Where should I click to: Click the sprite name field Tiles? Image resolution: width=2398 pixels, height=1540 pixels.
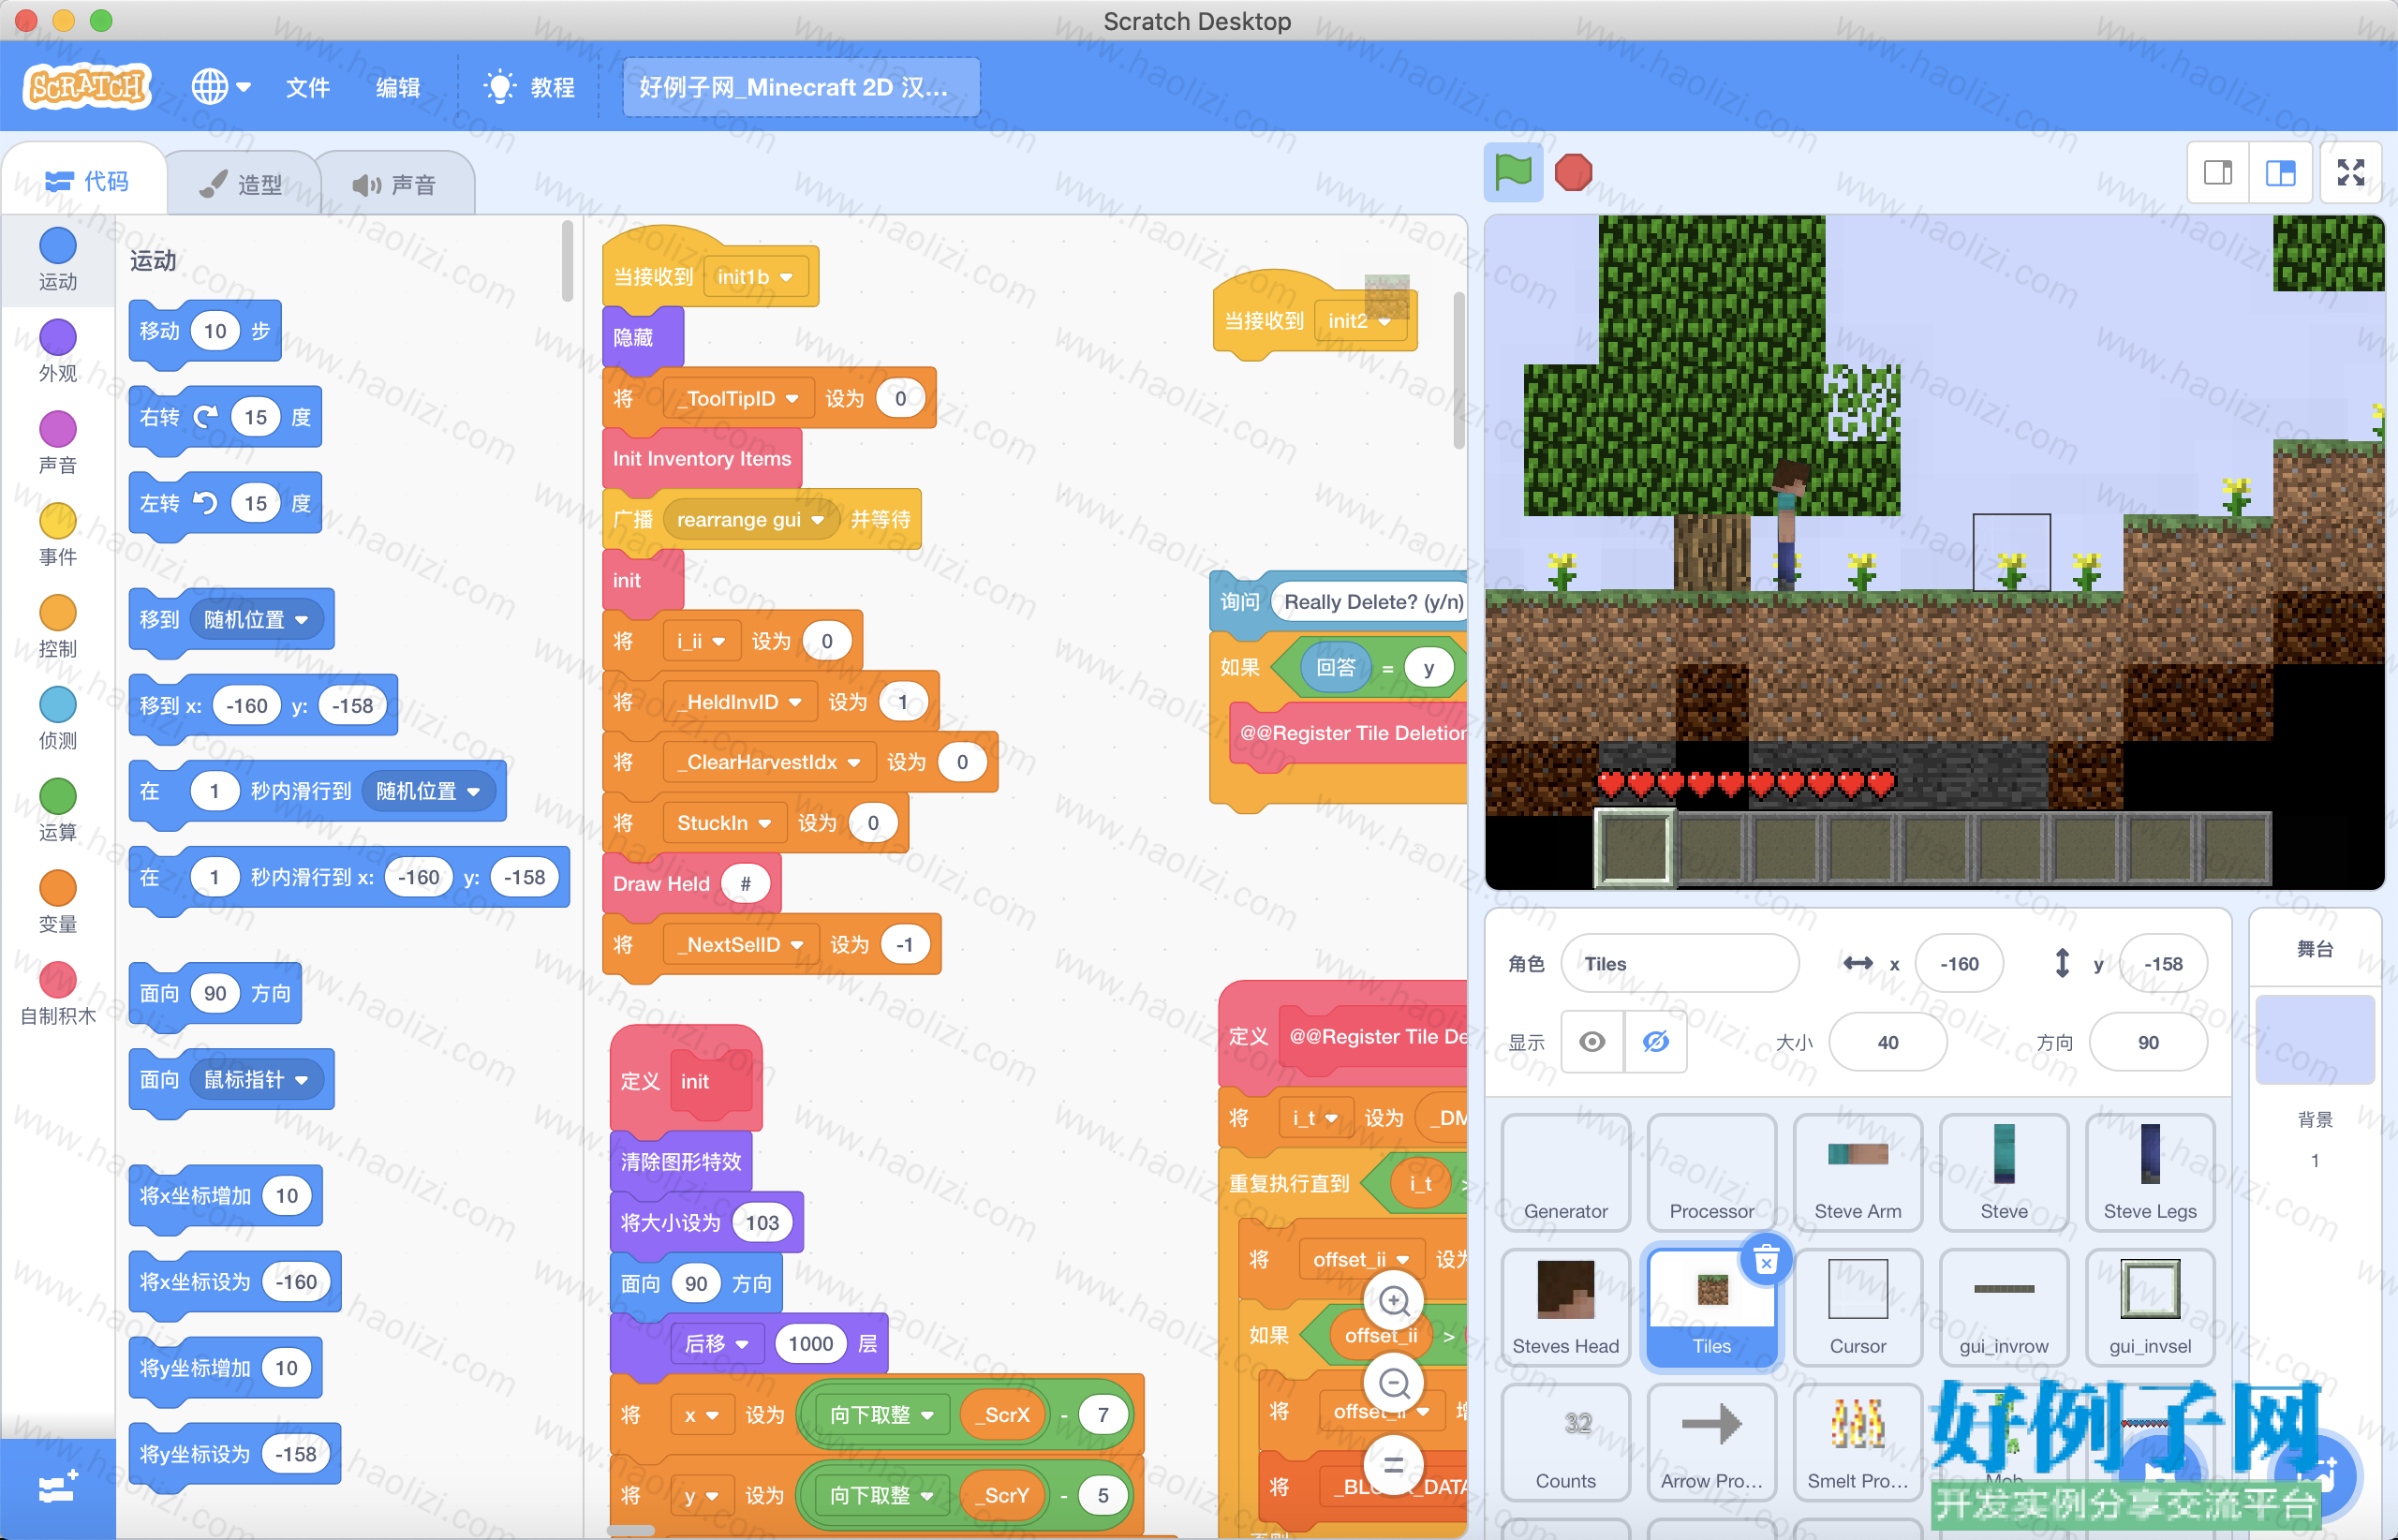[x=1680, y=963]
